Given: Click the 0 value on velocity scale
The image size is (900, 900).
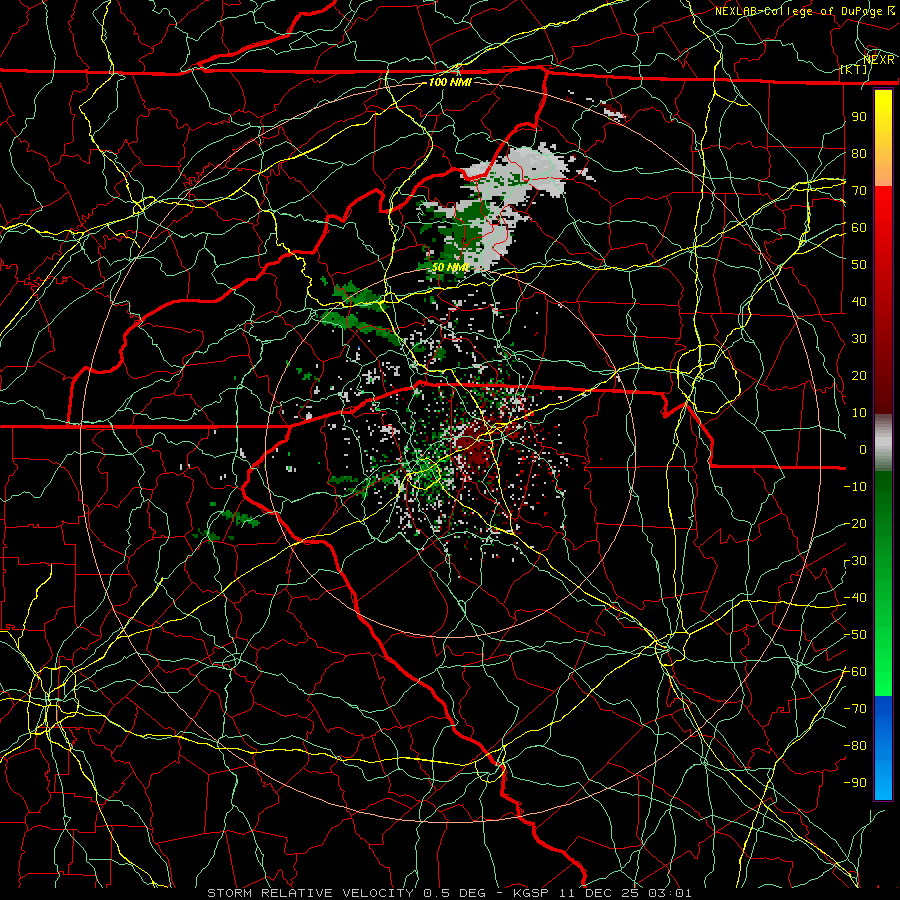Looking at the screenshot, I should coord(863,449).
